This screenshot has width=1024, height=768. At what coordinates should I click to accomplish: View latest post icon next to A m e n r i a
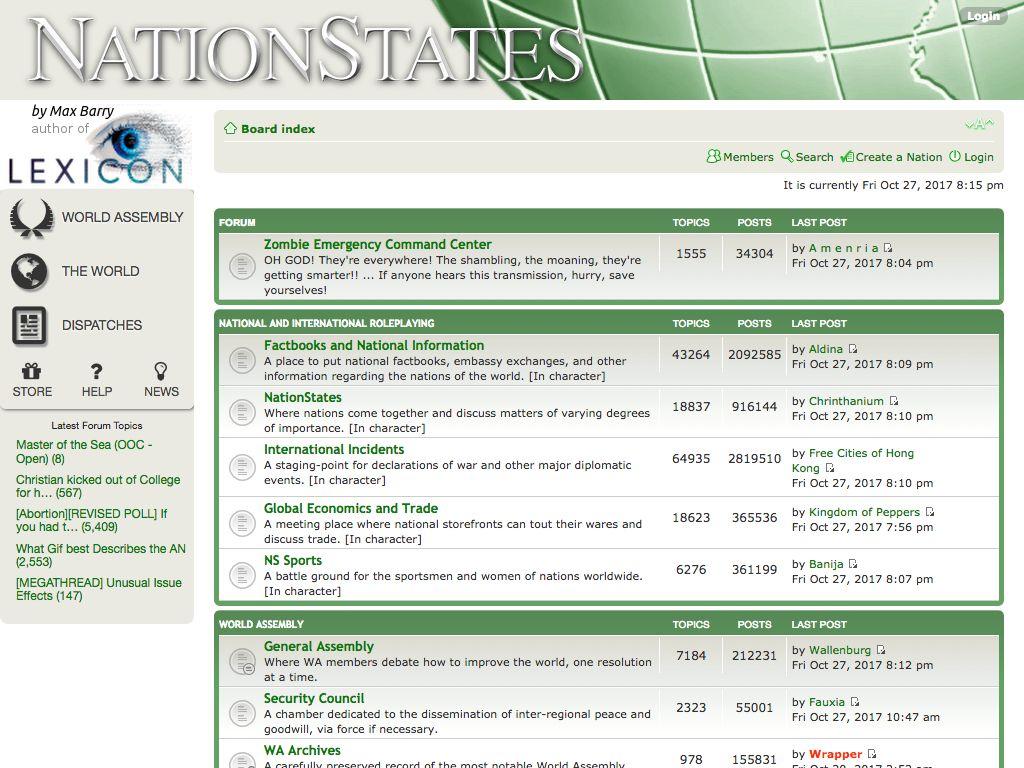tap(888, 248)
